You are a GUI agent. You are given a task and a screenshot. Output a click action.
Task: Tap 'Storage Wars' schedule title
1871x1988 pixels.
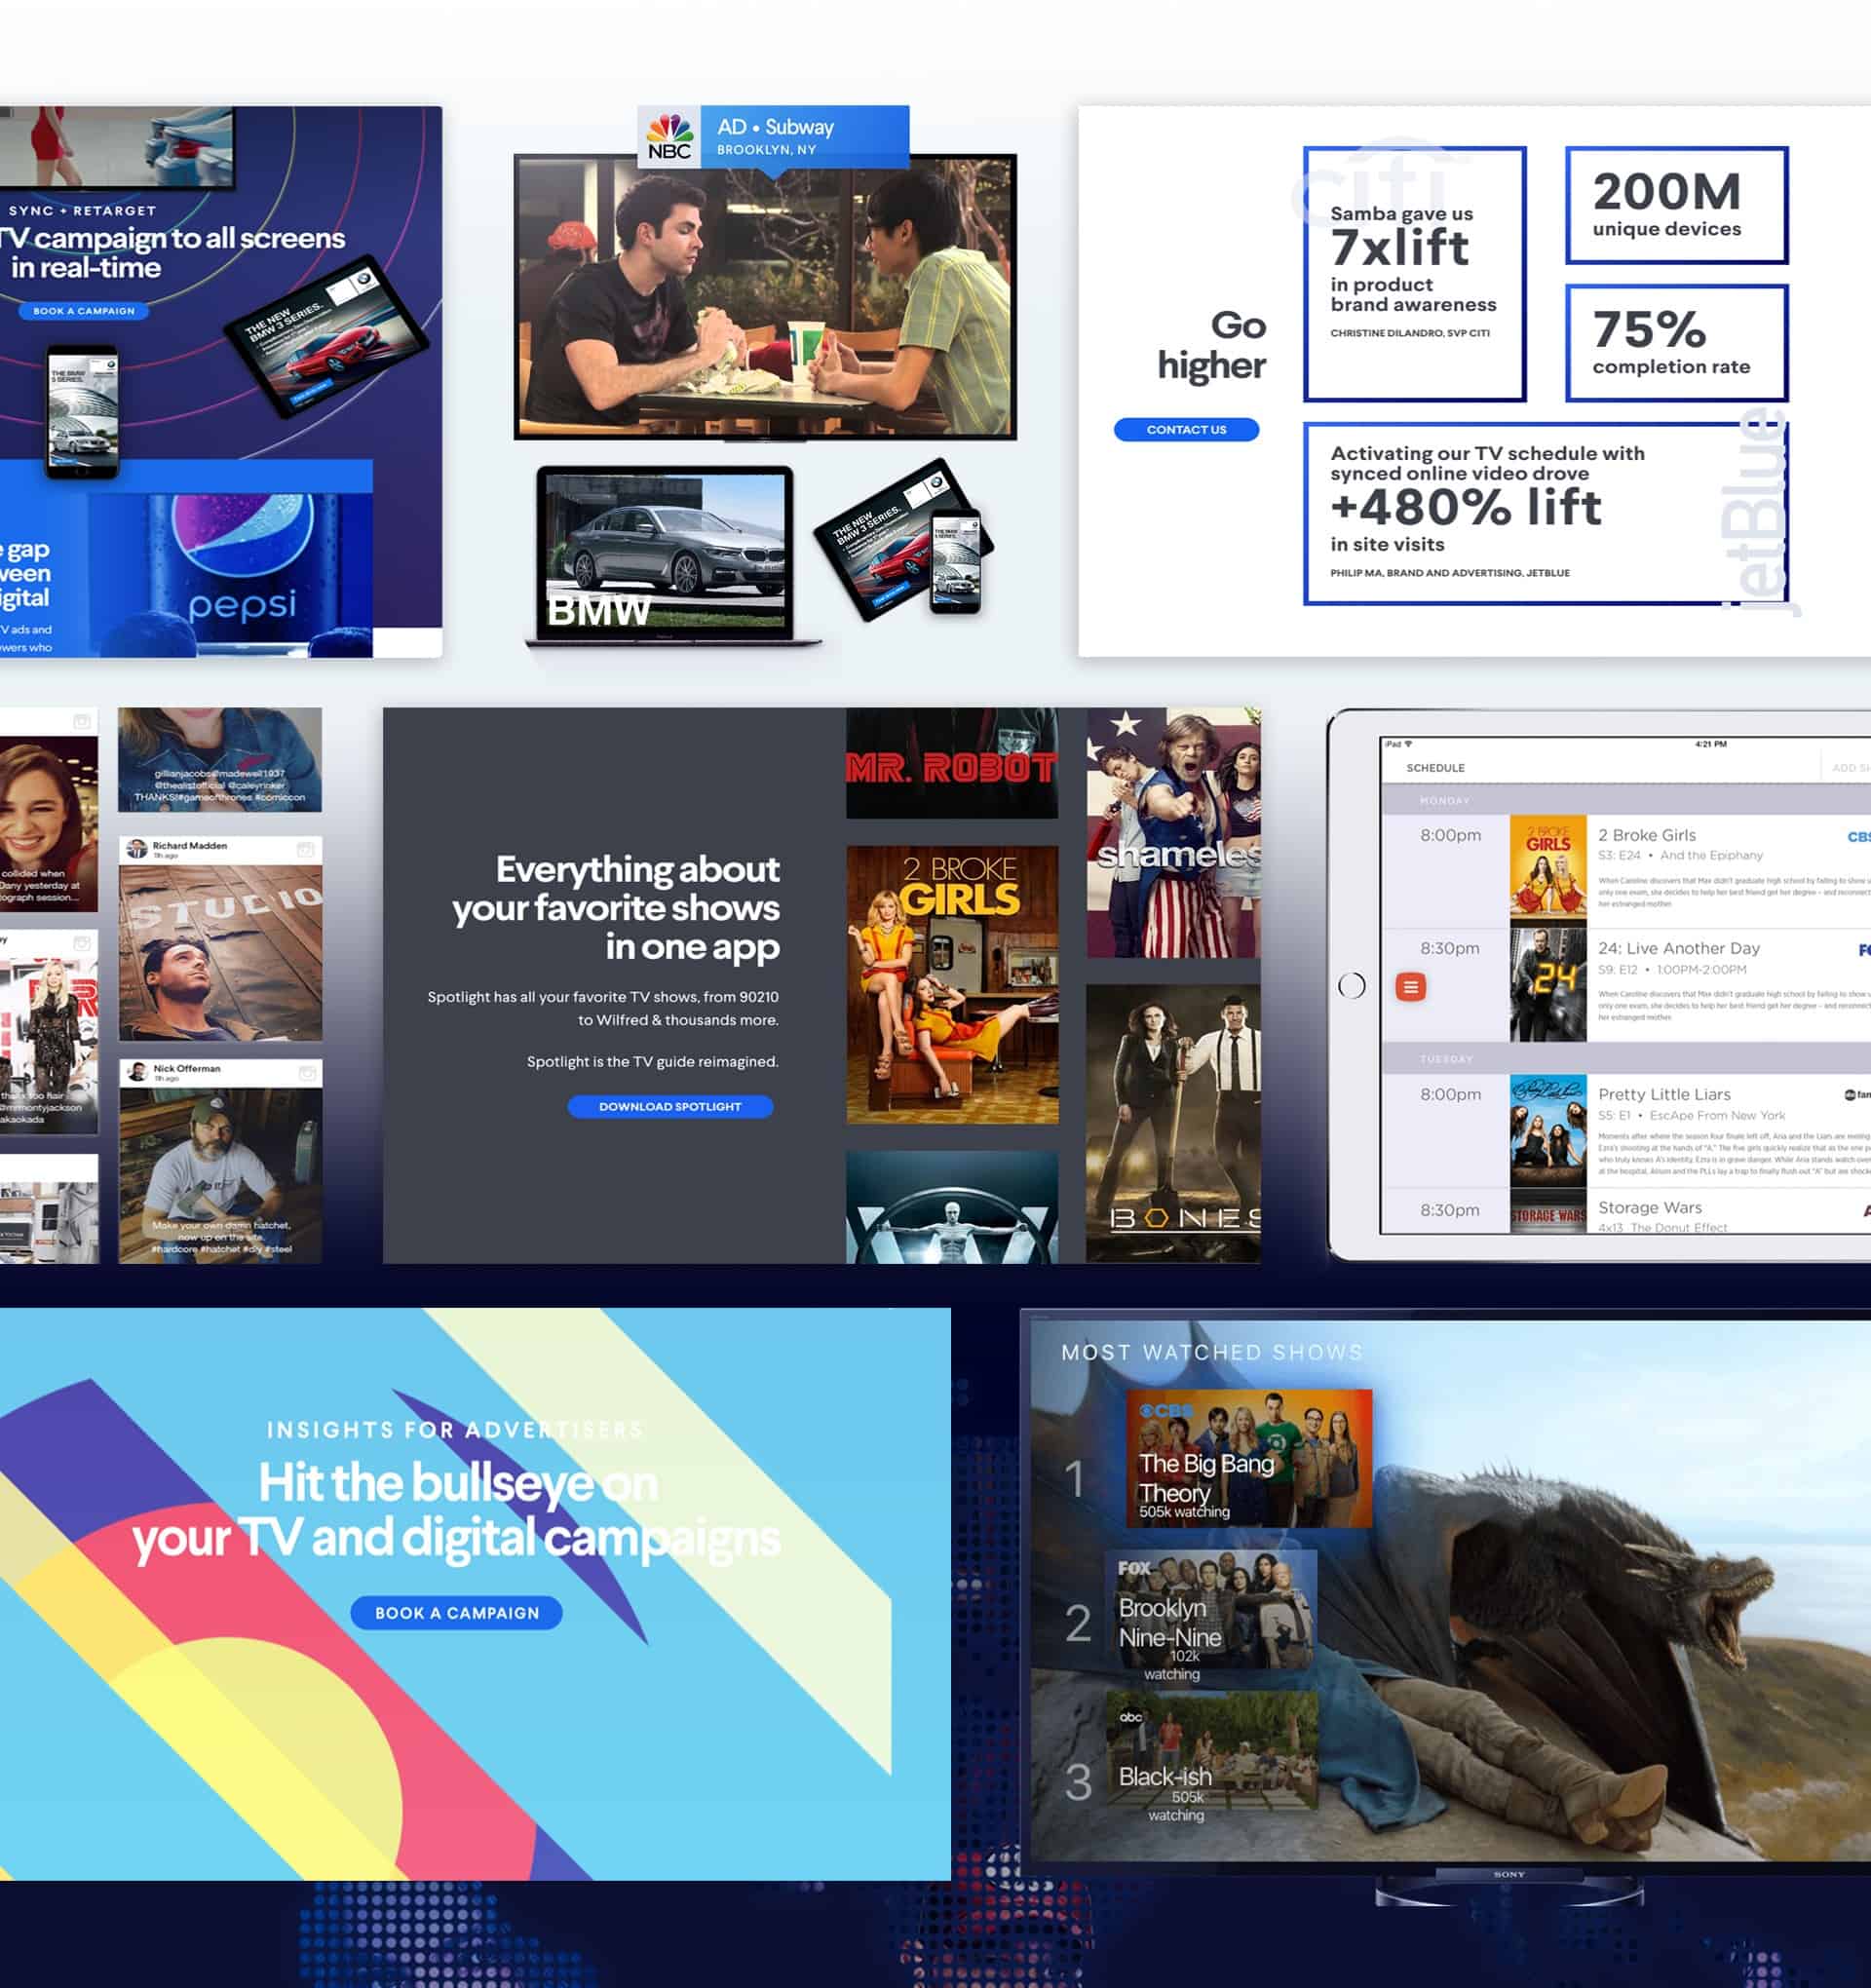point(1650,1207)
